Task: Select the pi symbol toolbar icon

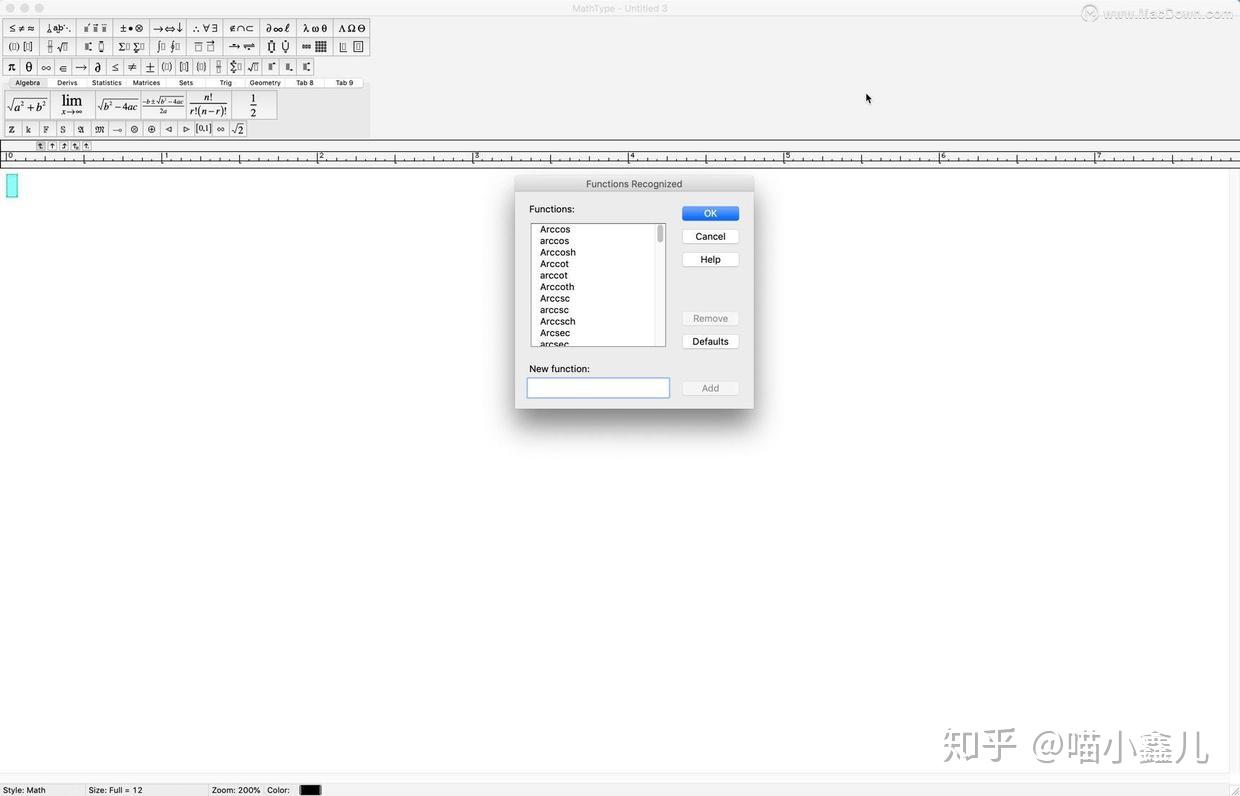Action: pyautogui.click(x=11, y=67)
